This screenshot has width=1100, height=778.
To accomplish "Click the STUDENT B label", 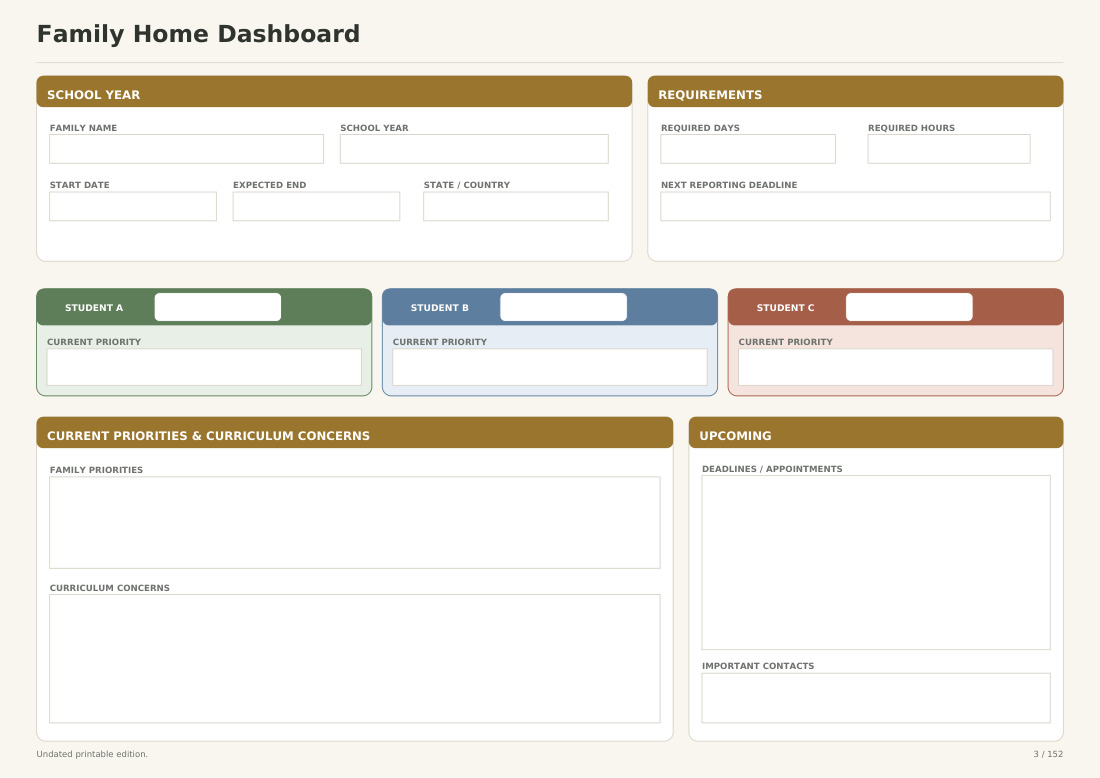I will pyautogui.click(x=440, y=308).
